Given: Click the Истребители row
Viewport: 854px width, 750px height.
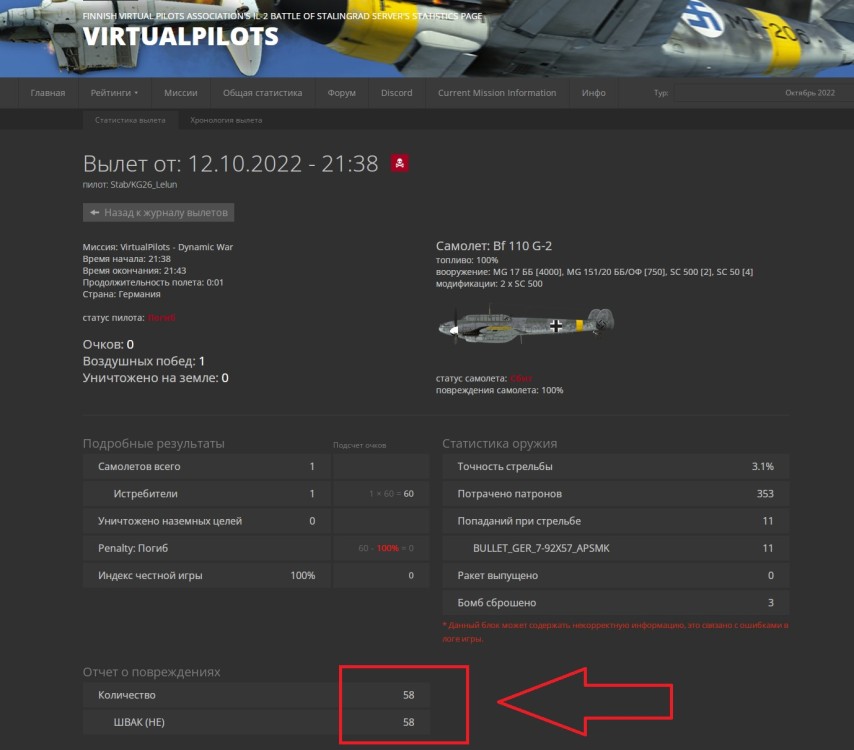Looking at the screenshot, I should pos(207,493).
